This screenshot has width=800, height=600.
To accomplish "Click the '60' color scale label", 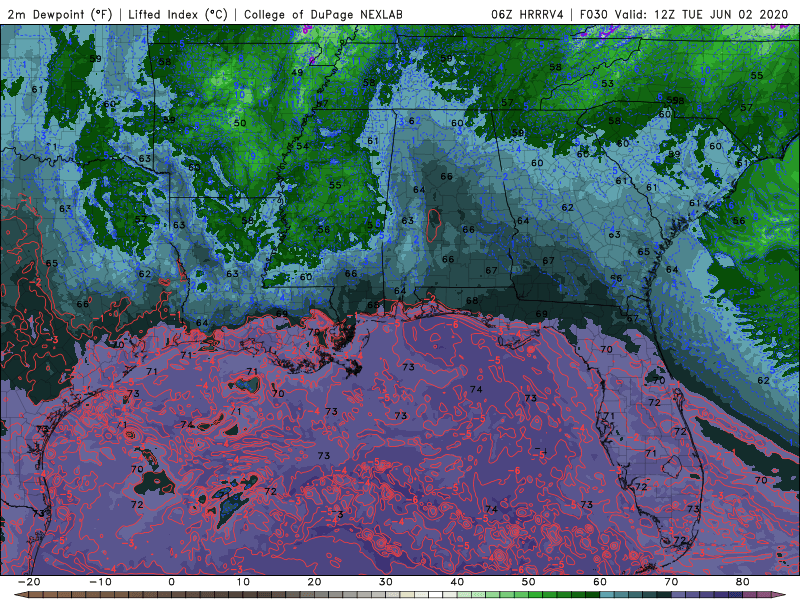I will pos(600,582).
